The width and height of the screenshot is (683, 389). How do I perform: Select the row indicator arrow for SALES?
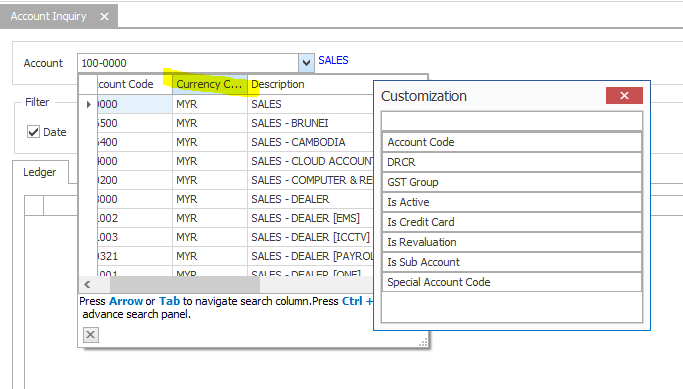[88, 104]
